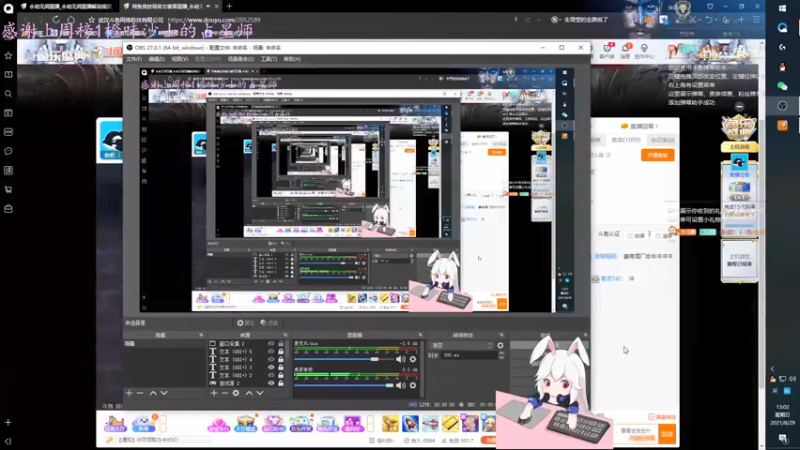The image size is (800, 450).
Task: Move selected source down in sources panel
Action: pyautogui.click(x=260, y=393)
